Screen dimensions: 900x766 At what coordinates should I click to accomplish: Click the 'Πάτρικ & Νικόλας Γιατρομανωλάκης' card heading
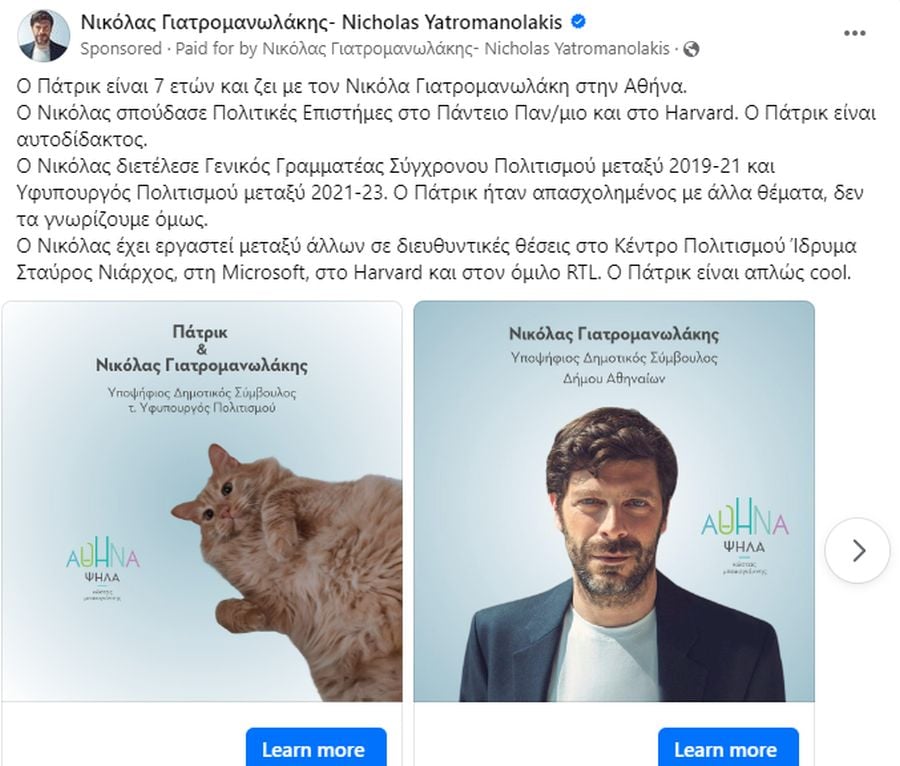tap(201, 349)
